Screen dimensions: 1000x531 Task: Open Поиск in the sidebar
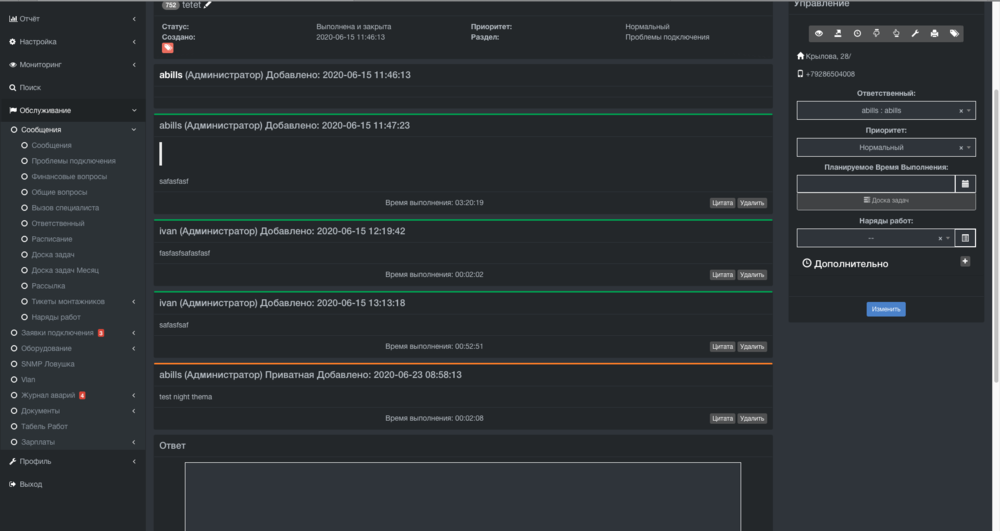click(x=30, y=88)
